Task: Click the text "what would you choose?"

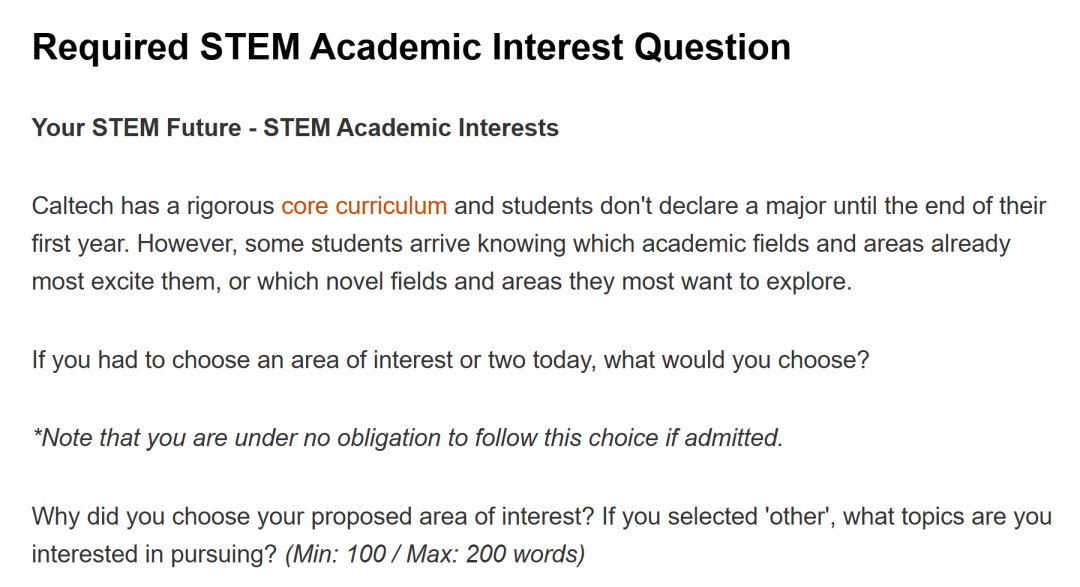Action: [736, 360]
